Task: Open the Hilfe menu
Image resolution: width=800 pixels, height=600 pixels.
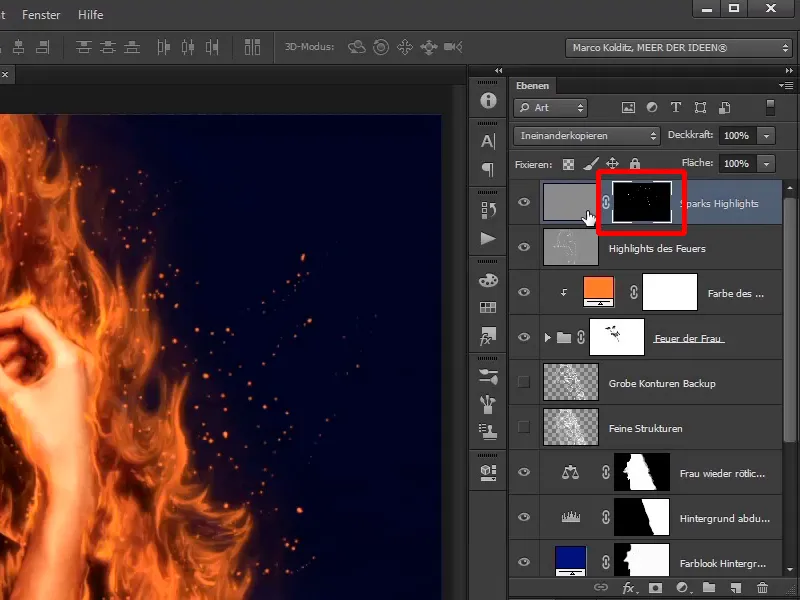Action: point(90,15)
